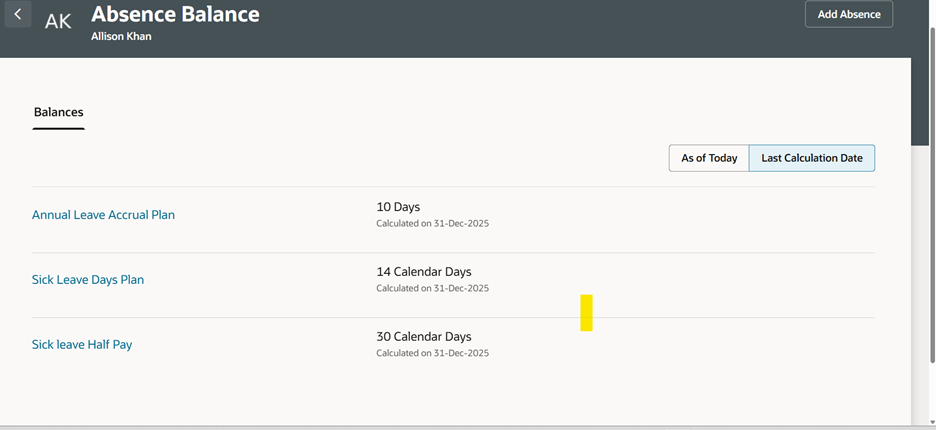Select the Last Calculation Date option
The width and height of the screenshot is (936, 430).
(x=812, y=158)
